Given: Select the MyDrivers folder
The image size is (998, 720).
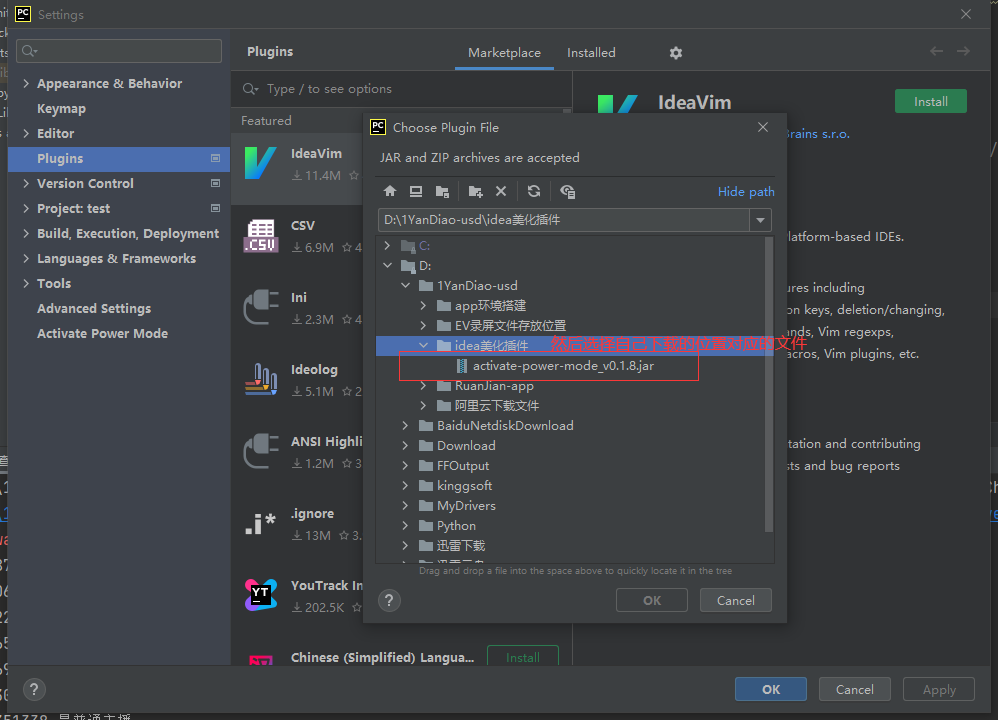Looking at the screenshot, I should pos(466,505).
